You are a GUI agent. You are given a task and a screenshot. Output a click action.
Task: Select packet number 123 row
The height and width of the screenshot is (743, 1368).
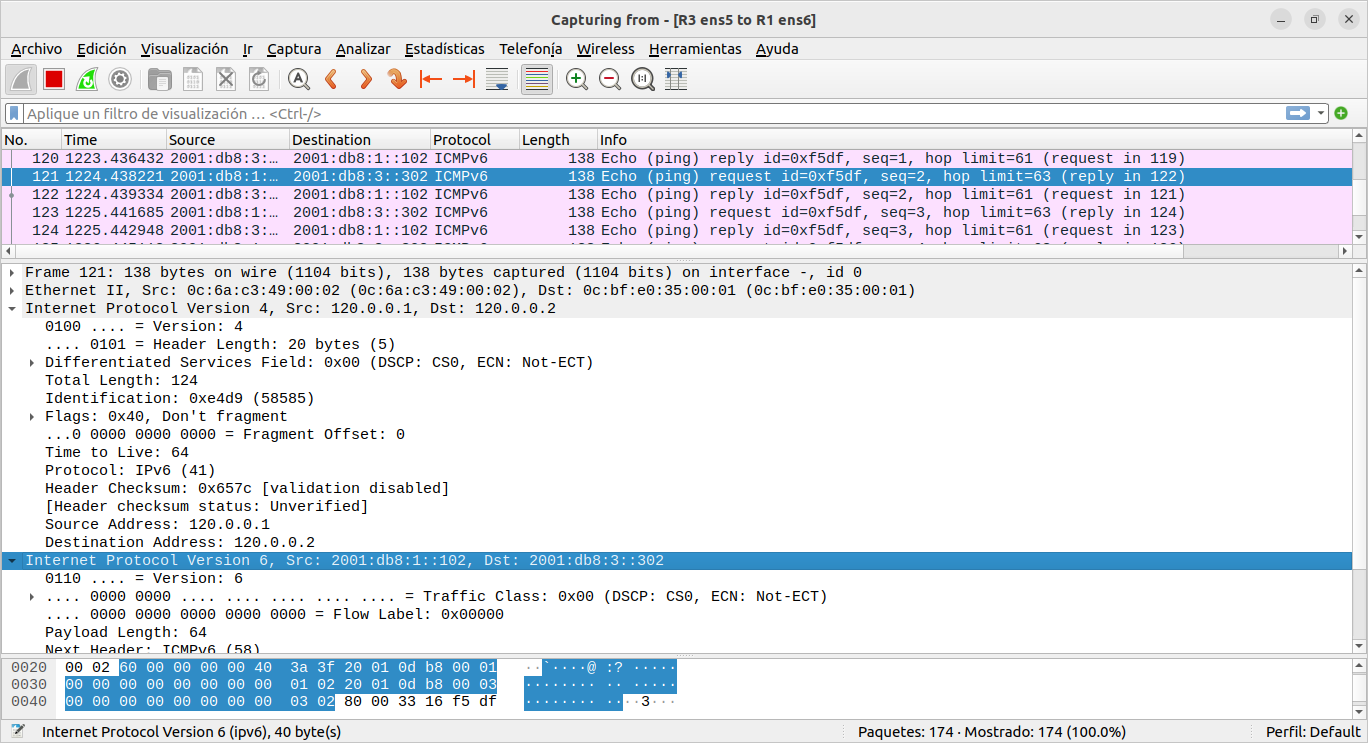point(676,212)
